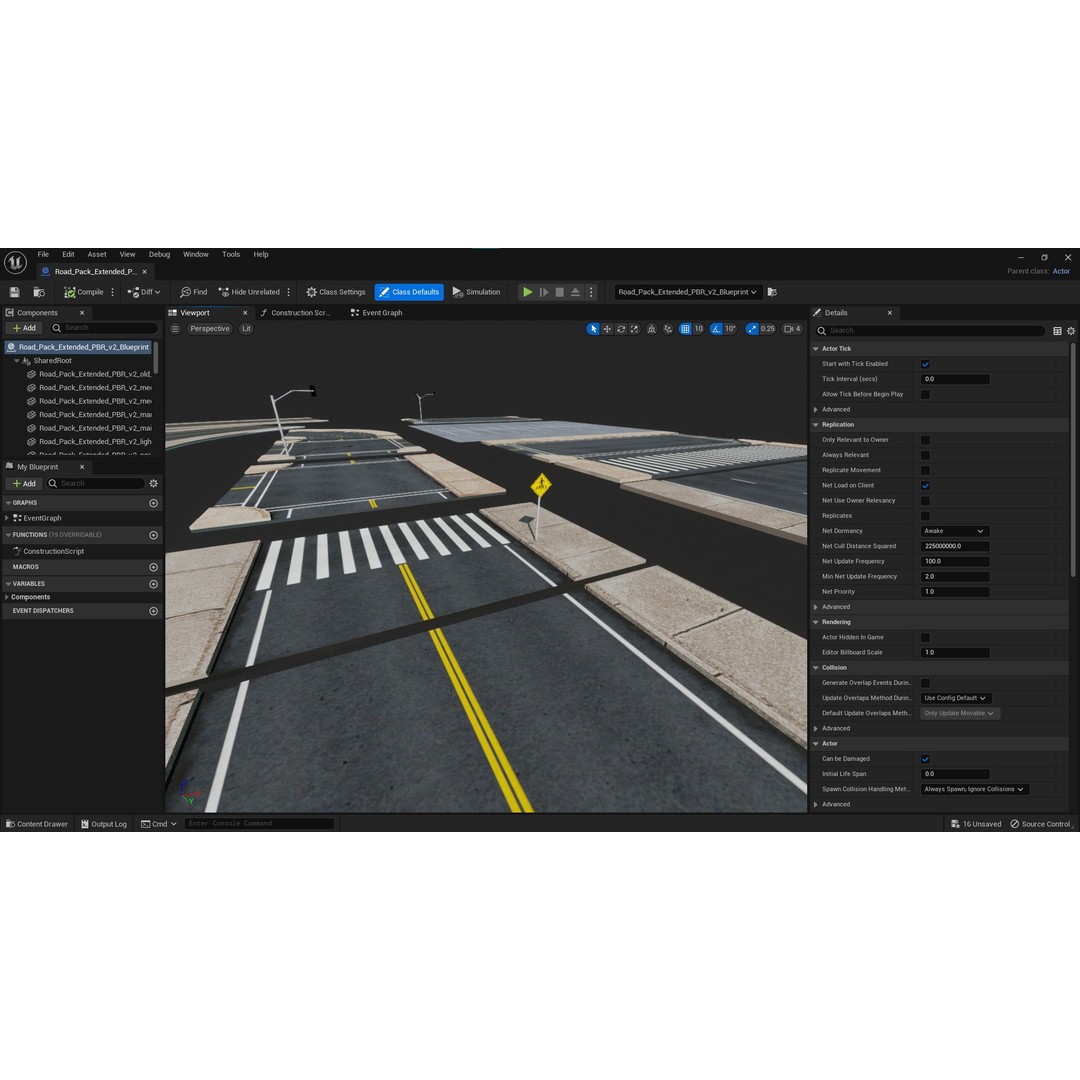Click the grid snap value of 10
Viewport: 1080px width, 1080px height.
pyautogui.click(x=698, y=328)
